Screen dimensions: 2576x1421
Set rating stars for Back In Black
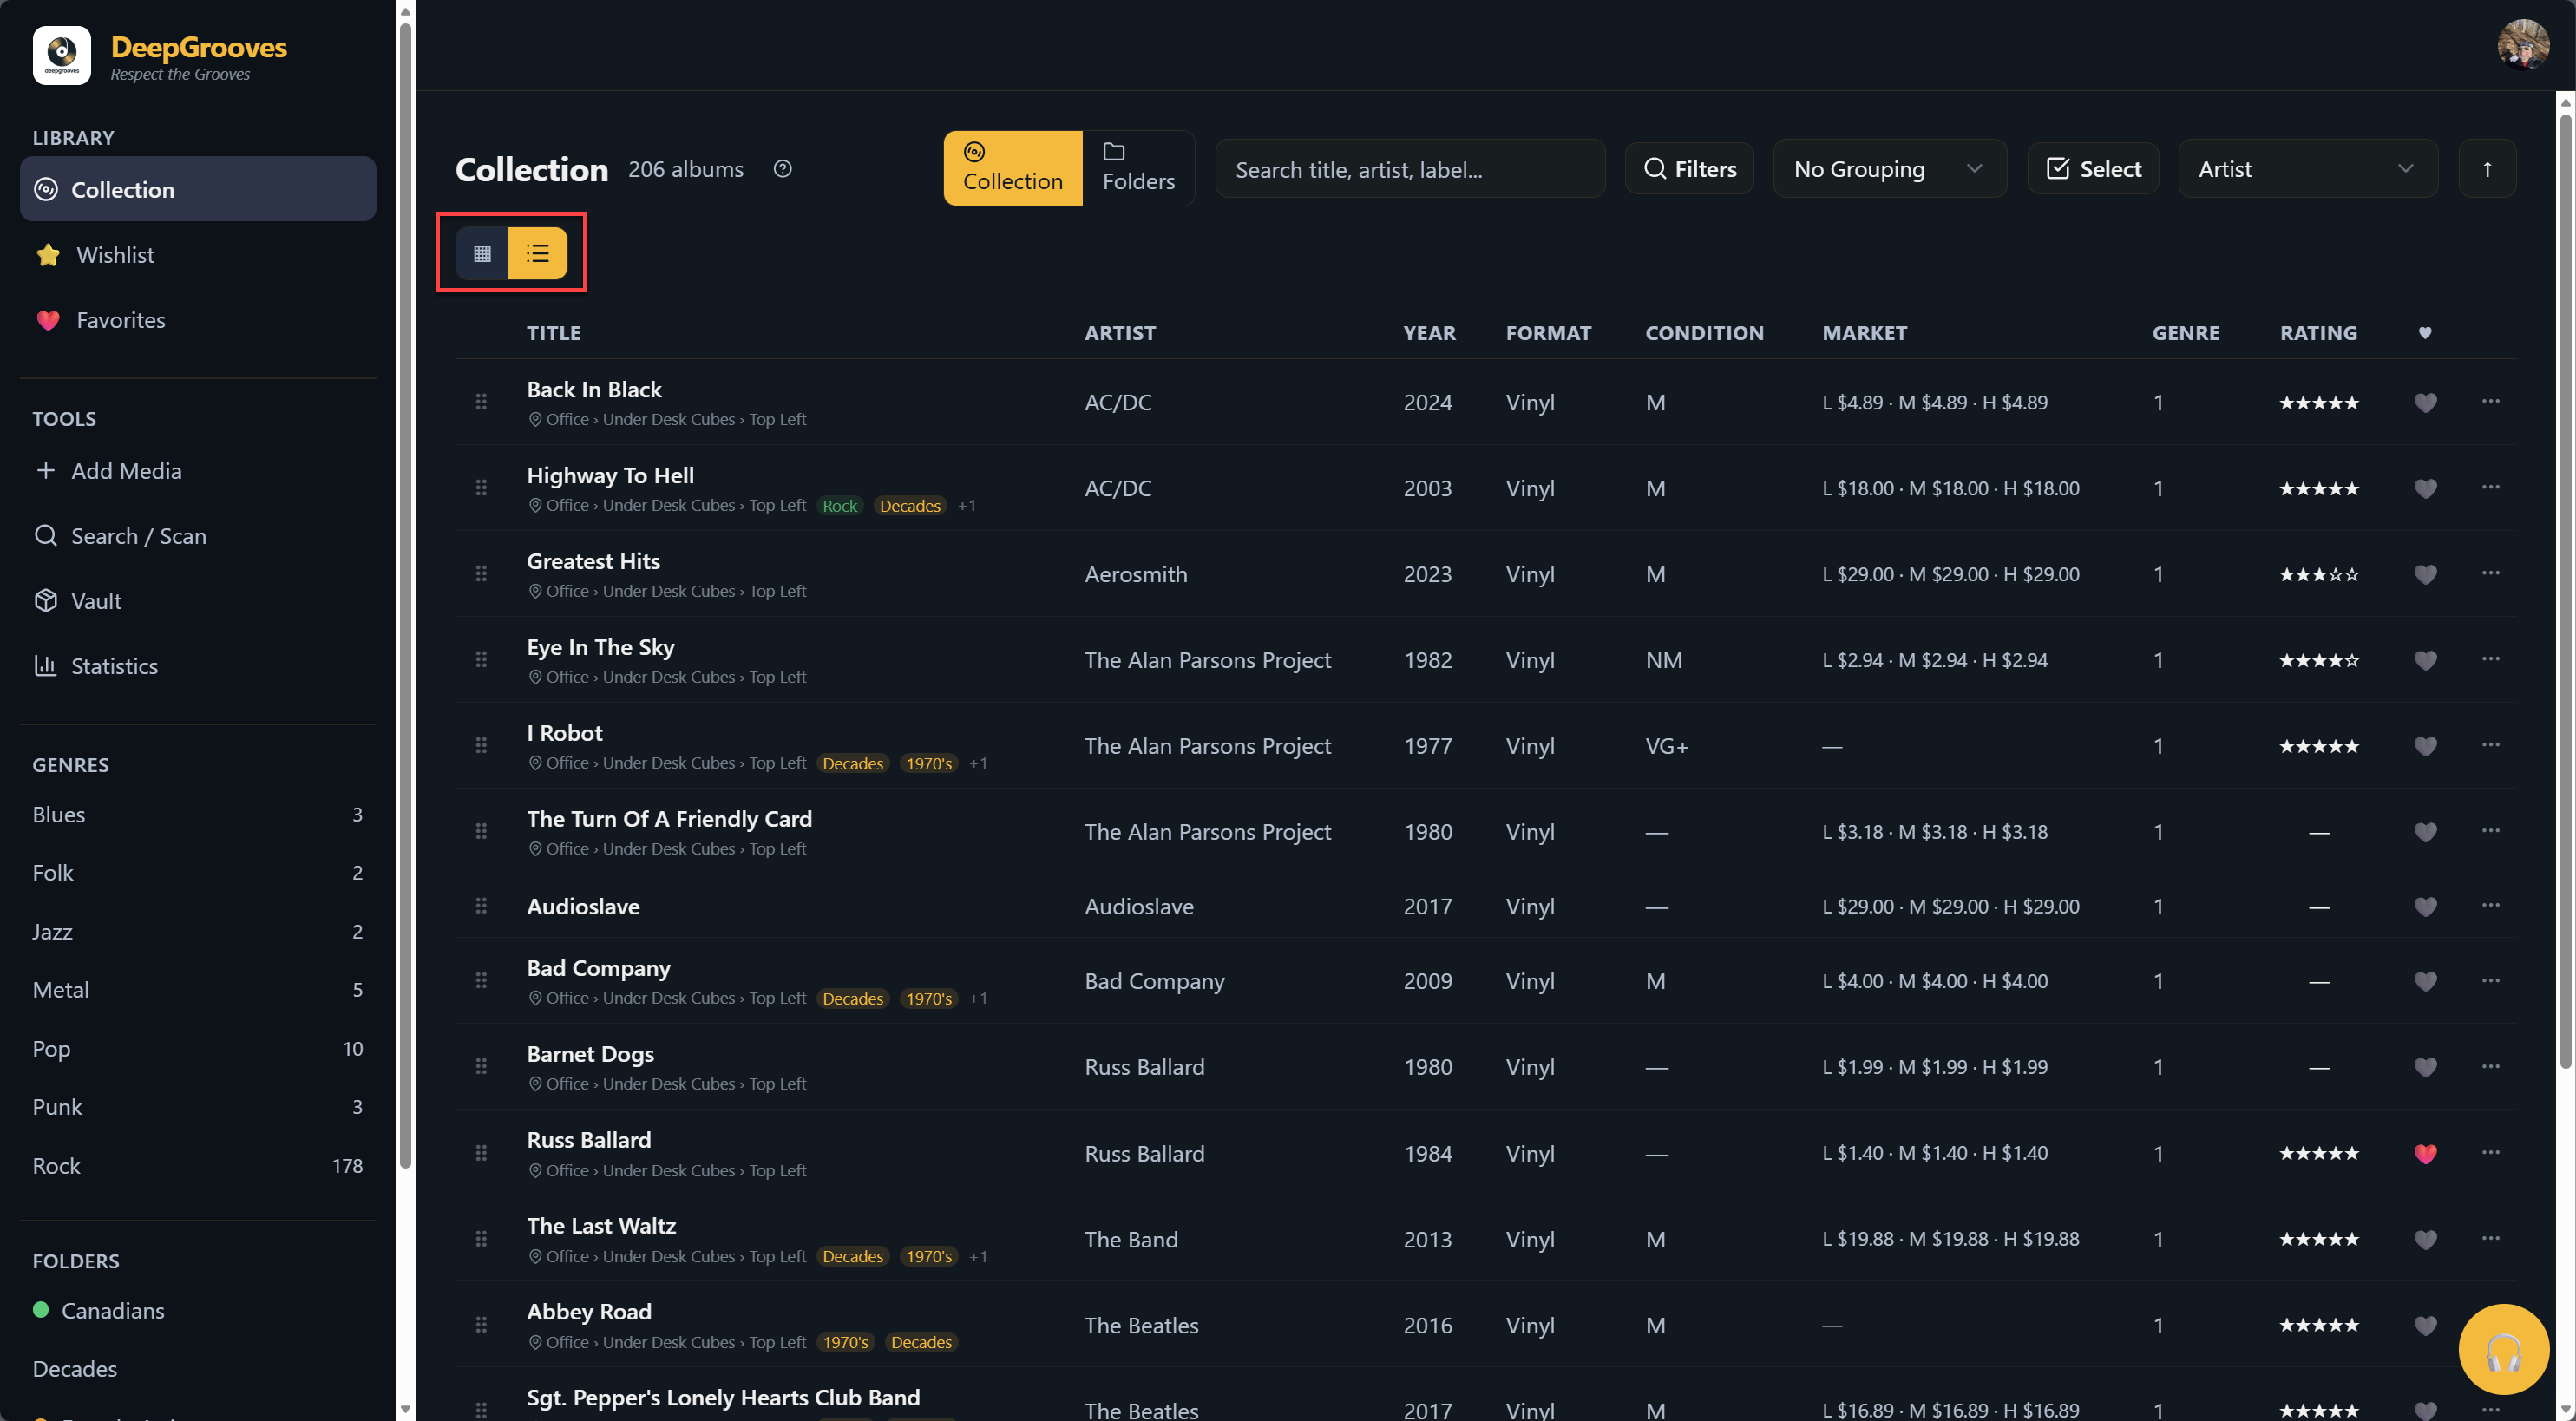(2318, 403)
